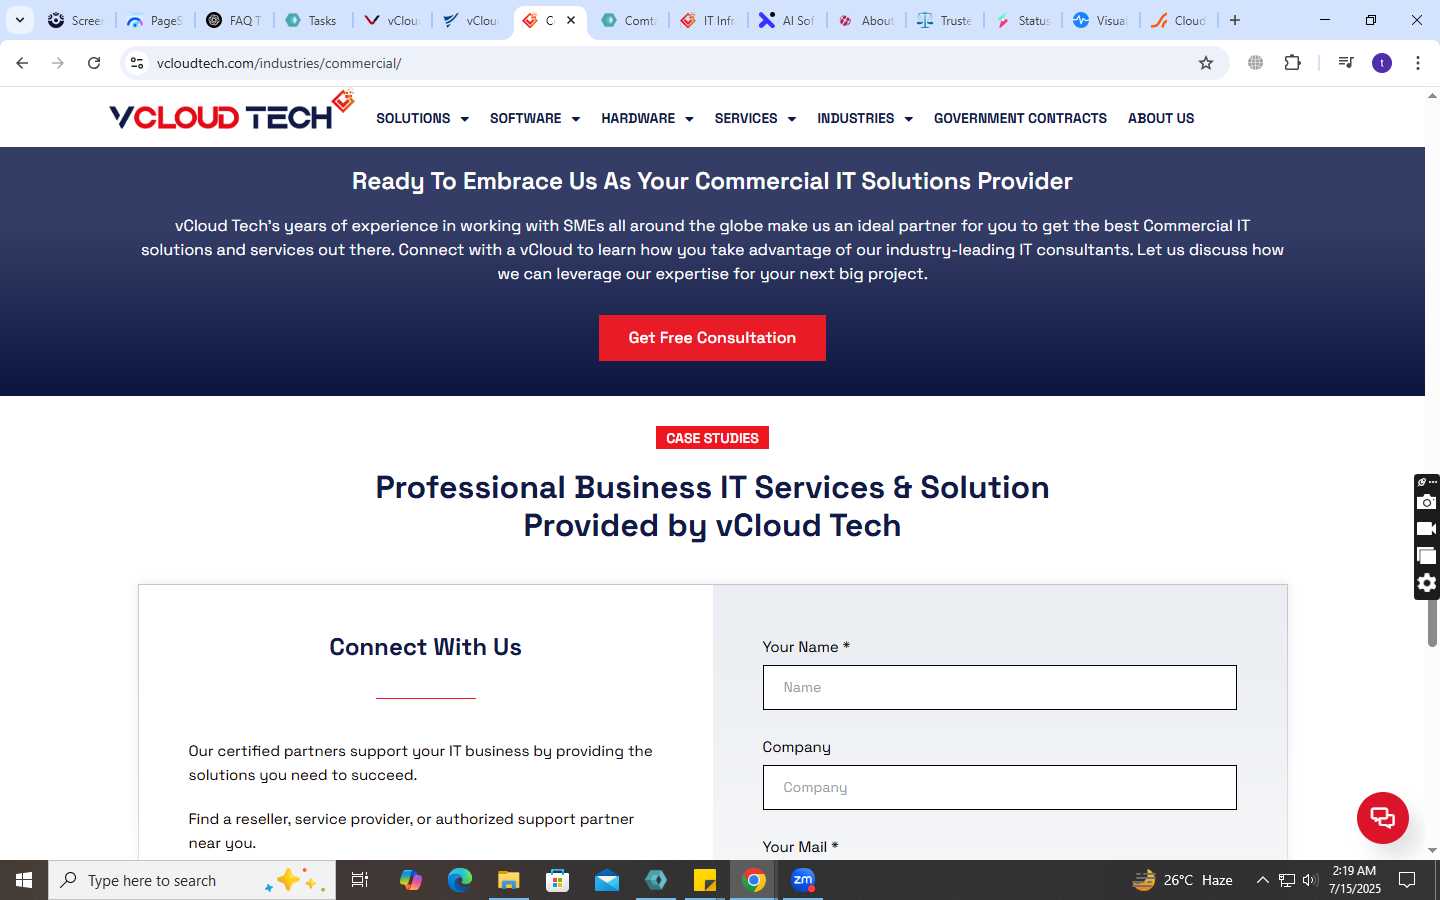Switch to the PageS tab
The width and height of the screenshot is (1440, 900).
click(155, 20)
